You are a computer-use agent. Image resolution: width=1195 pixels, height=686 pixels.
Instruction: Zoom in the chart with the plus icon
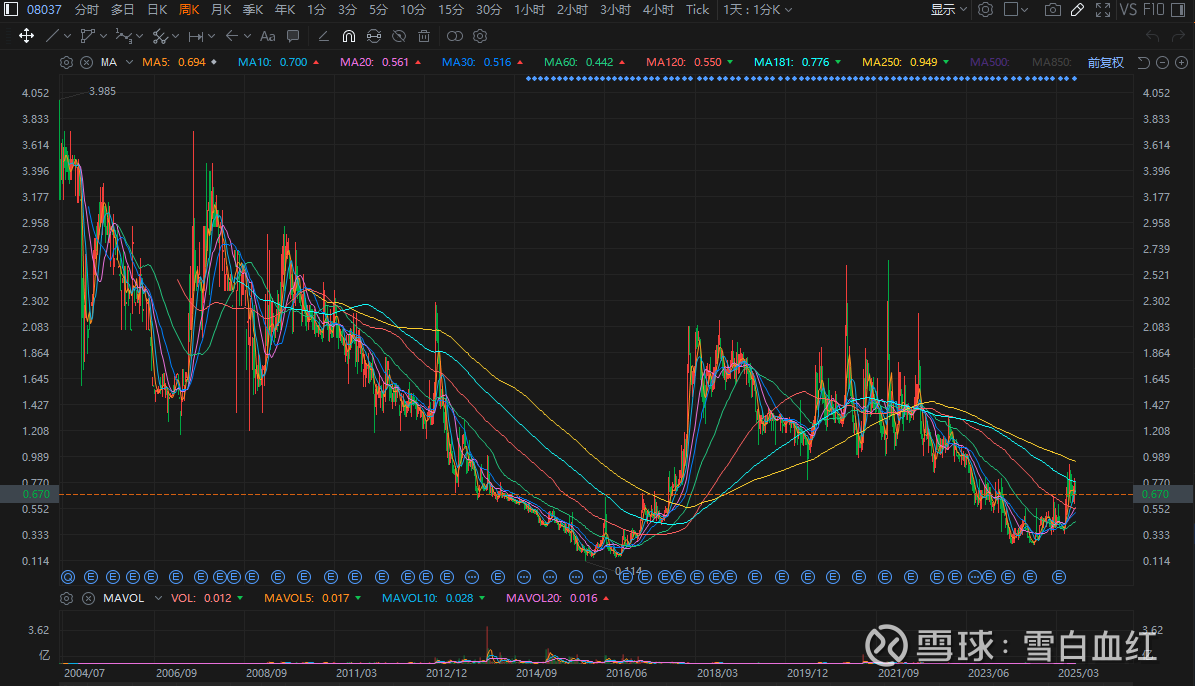point(1181,63)
